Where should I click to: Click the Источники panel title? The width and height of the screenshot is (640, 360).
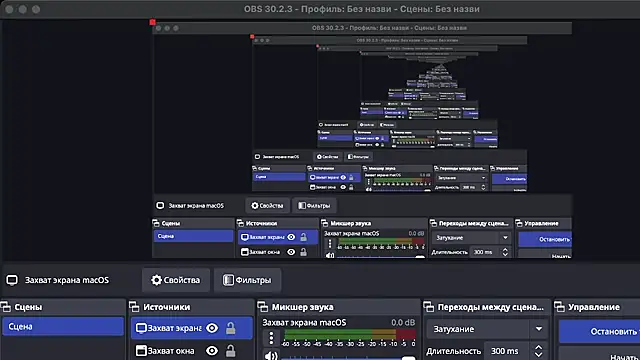(167, 307)
